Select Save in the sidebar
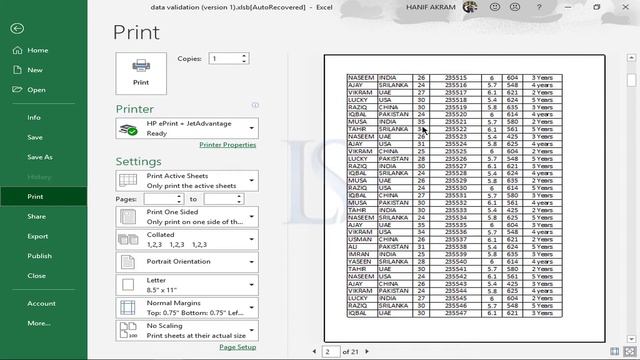 pyautogui.click(x=35, y=137)
